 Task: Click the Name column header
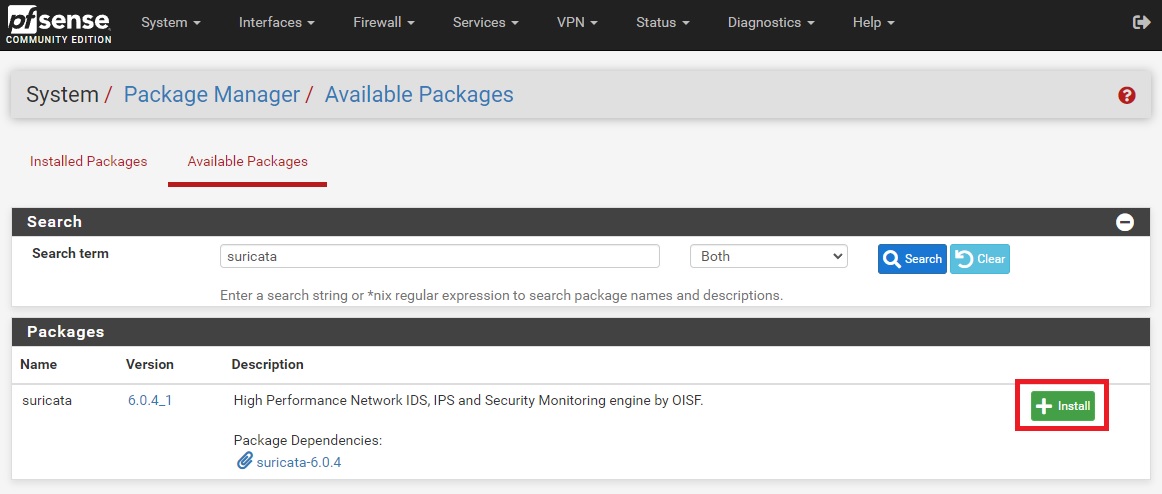39,364
